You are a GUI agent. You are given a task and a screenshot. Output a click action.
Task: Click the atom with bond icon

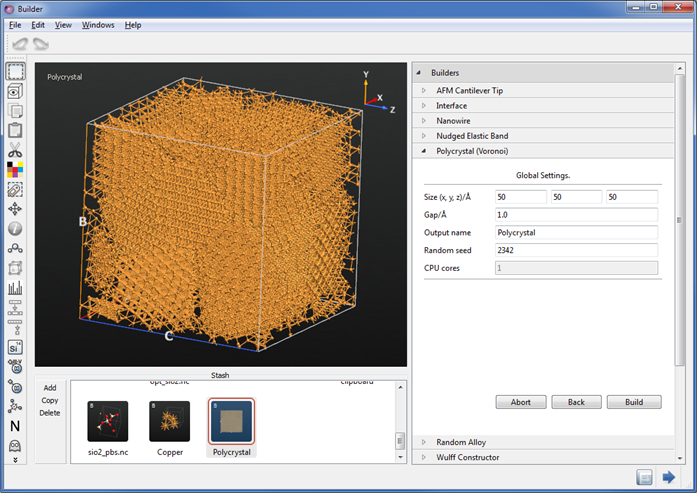[15, 386]
